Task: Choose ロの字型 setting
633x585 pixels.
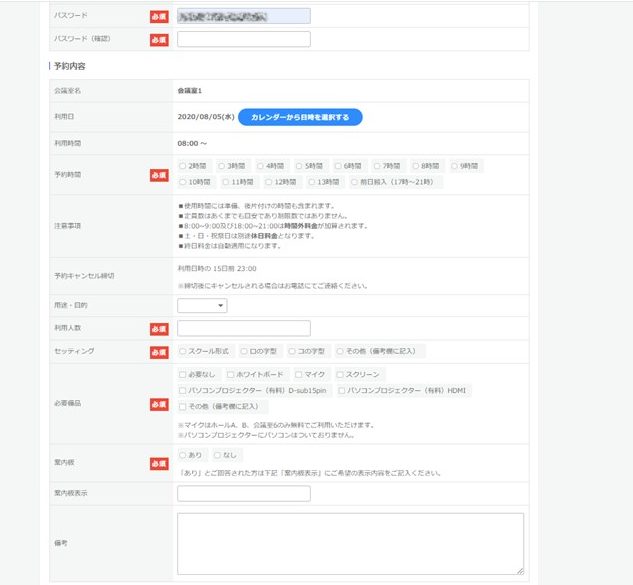Action: click(243, 351)
